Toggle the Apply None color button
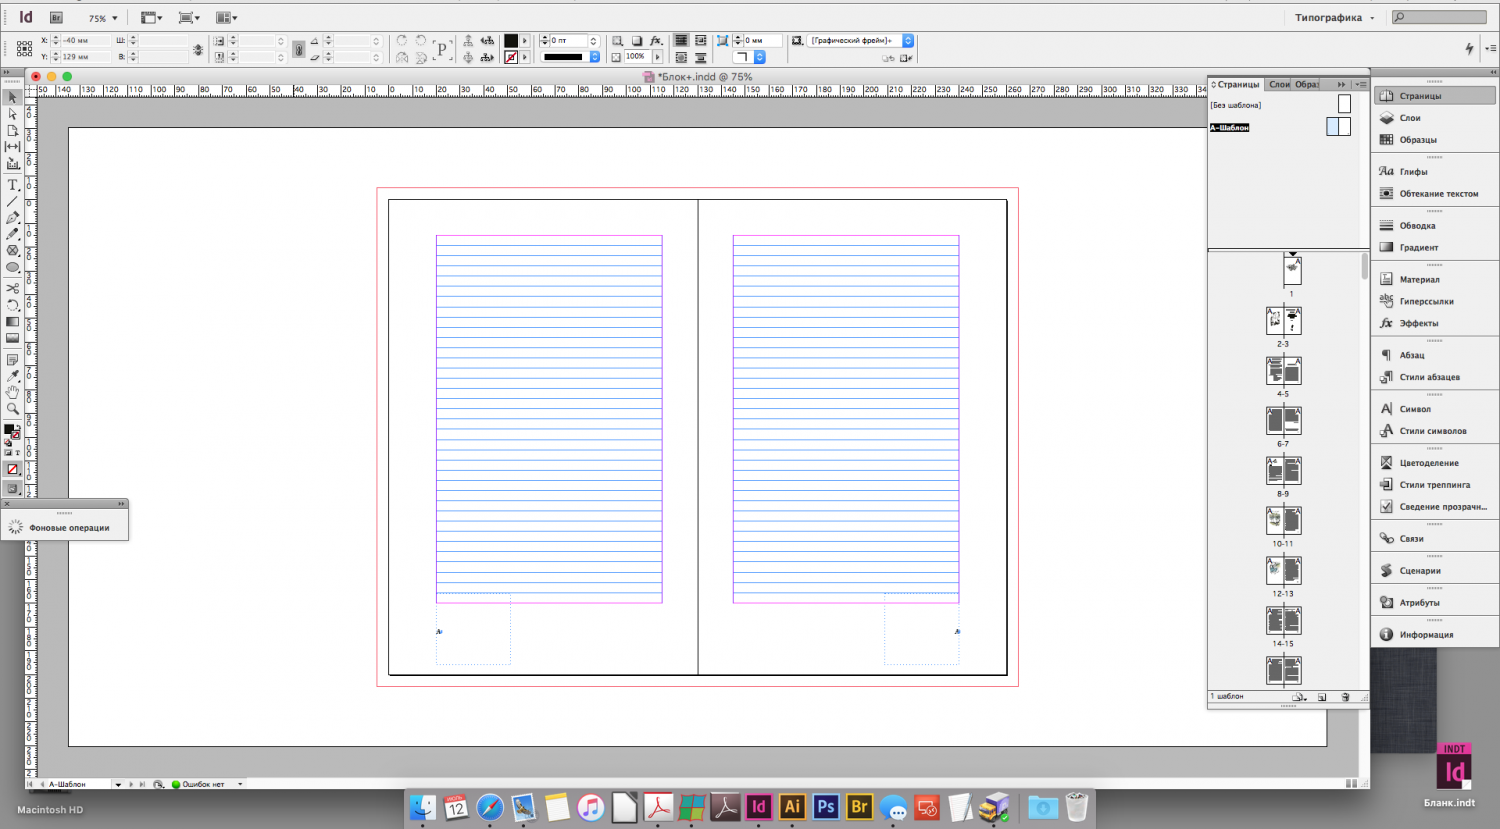Viewport: 1500px width, 829px height. pyautogui.click(x=13, y=469)
